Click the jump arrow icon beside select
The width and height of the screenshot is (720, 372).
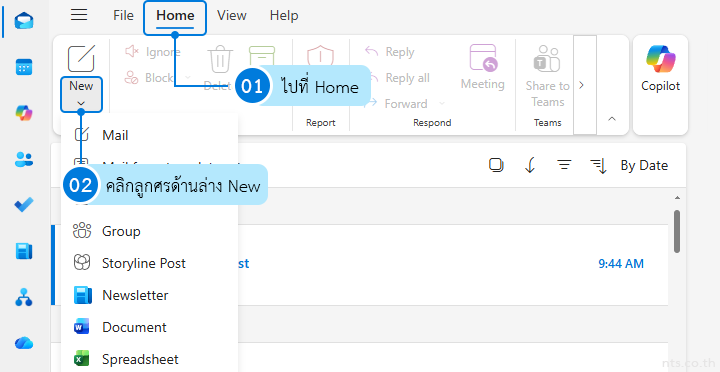click(530, 165)
